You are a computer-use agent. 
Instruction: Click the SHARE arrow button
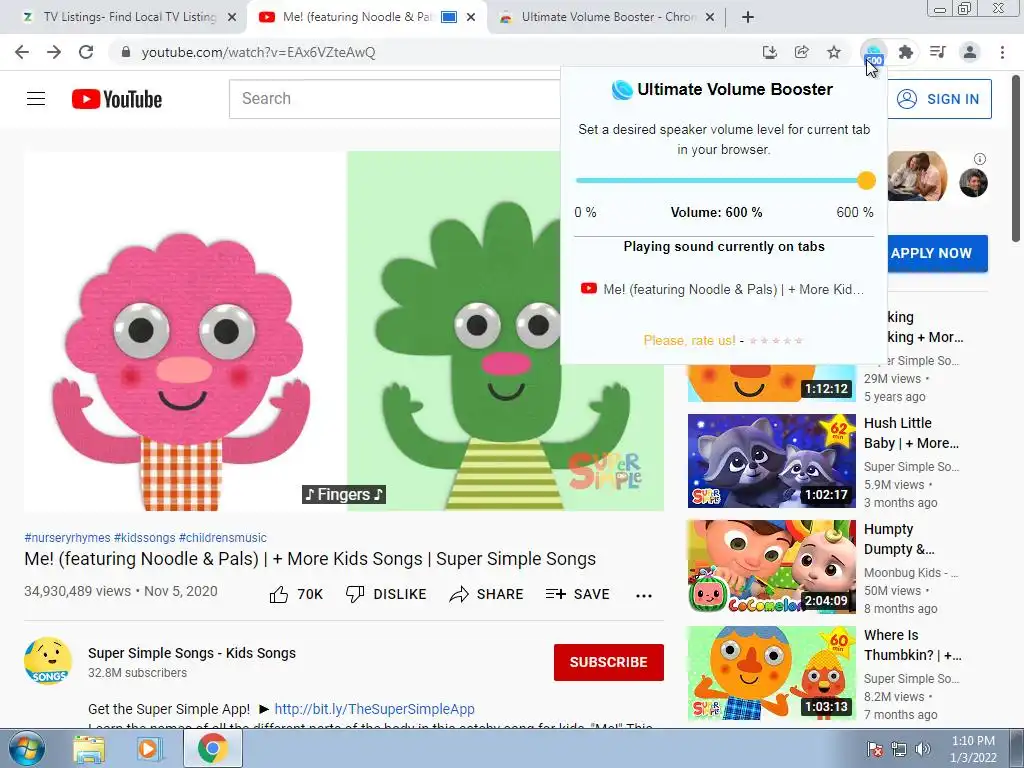[487, 594]
